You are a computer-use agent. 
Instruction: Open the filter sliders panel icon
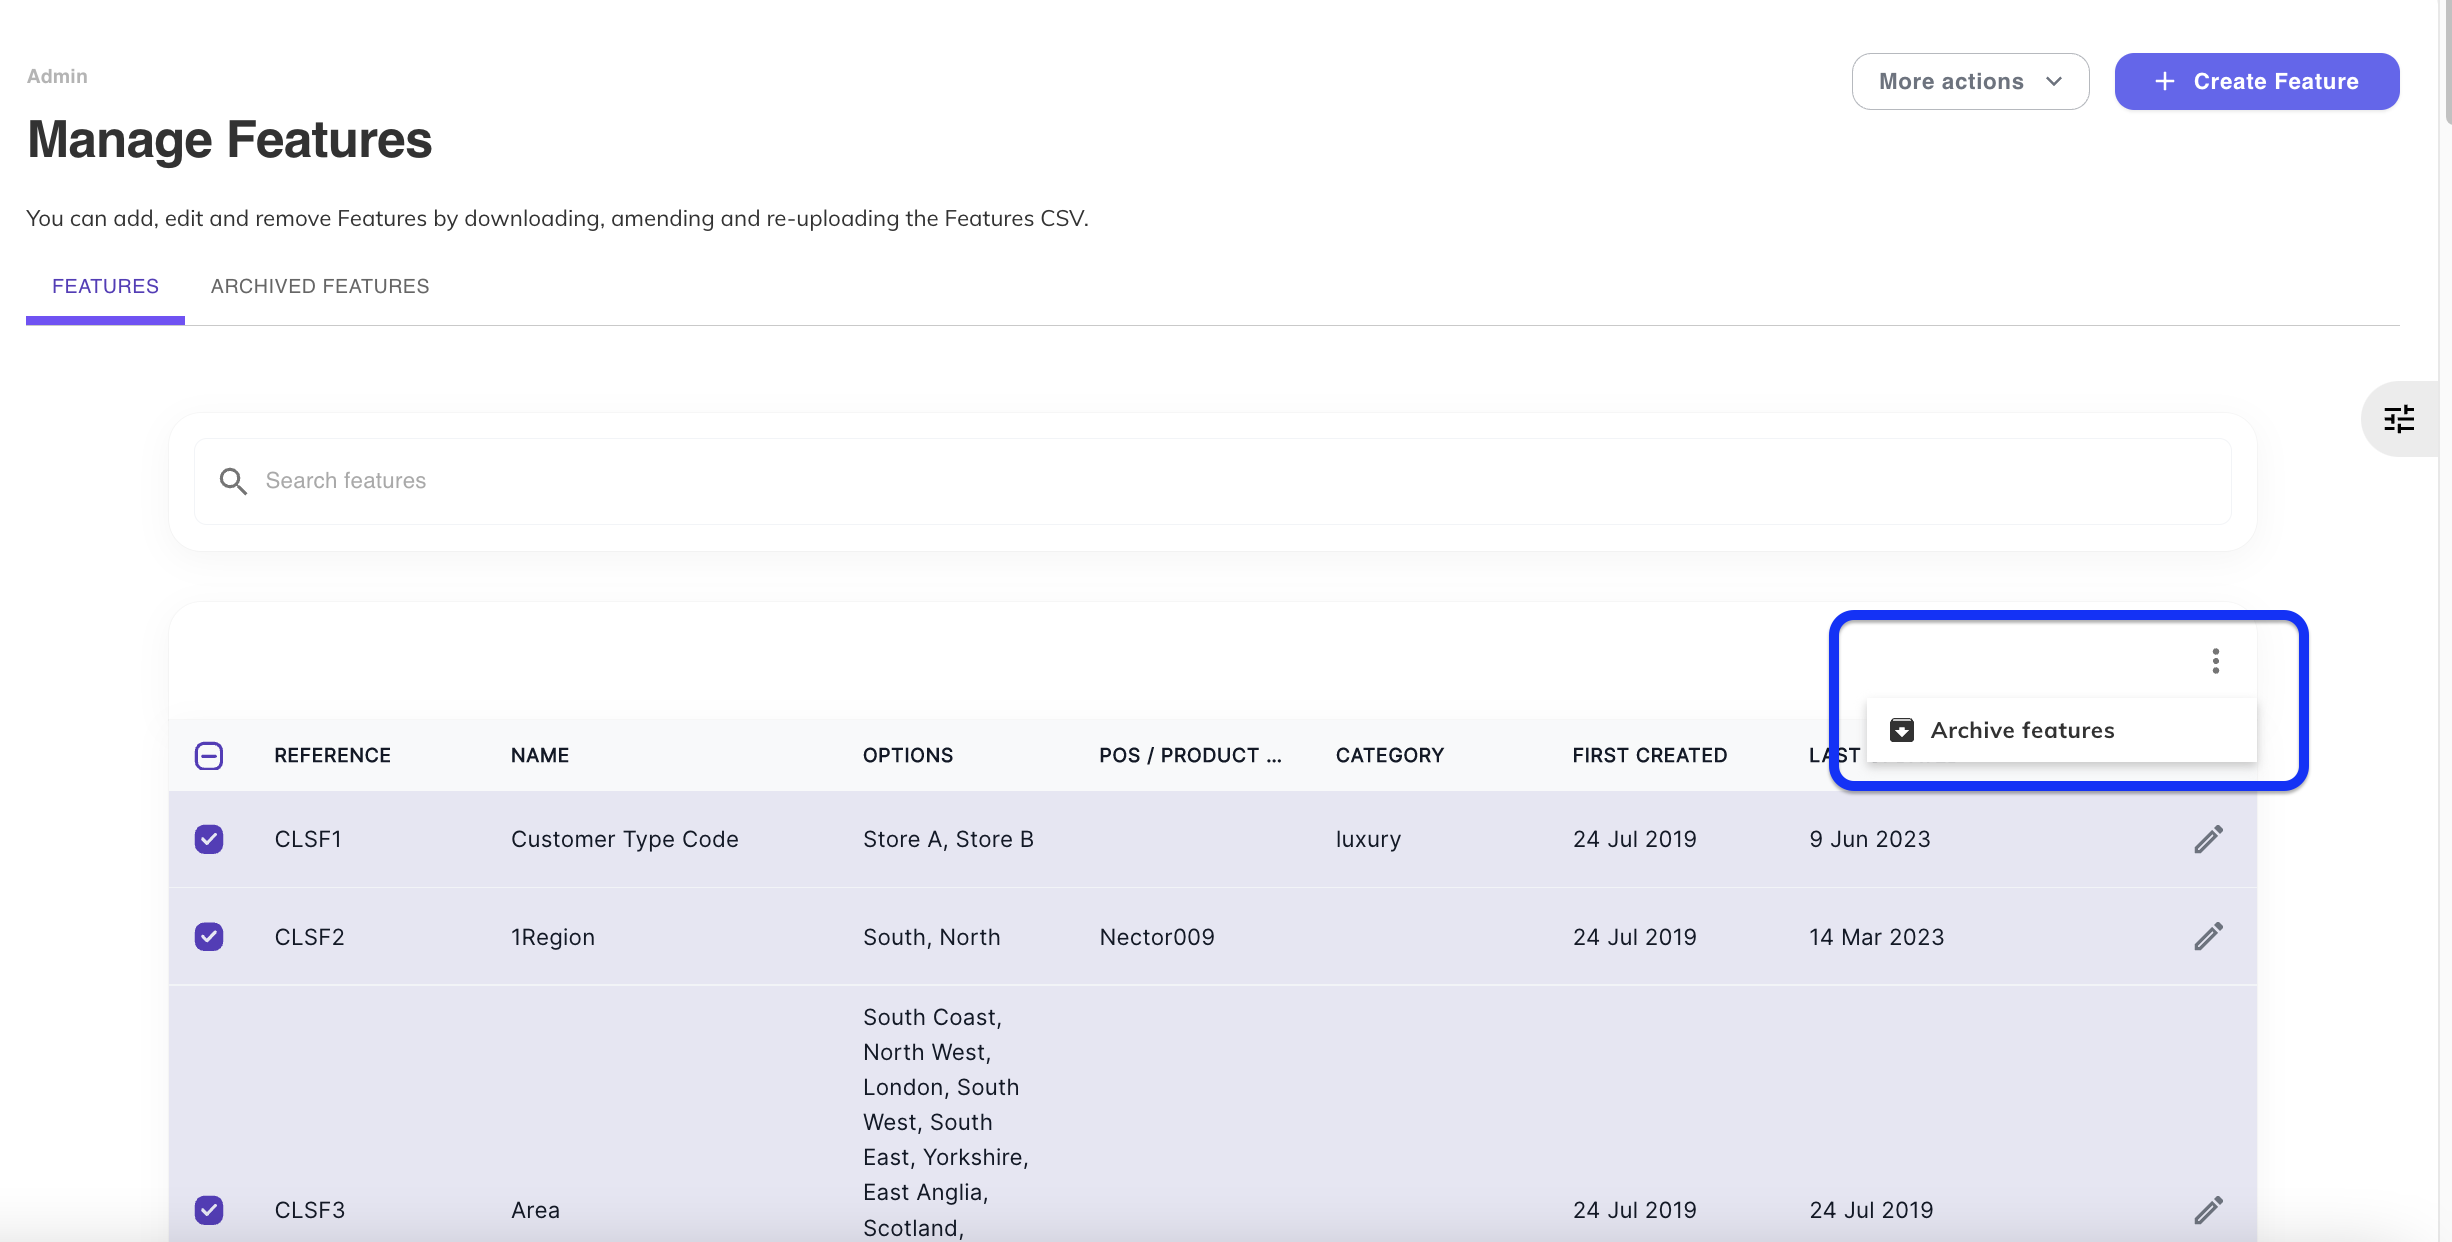pos(2398,419)
